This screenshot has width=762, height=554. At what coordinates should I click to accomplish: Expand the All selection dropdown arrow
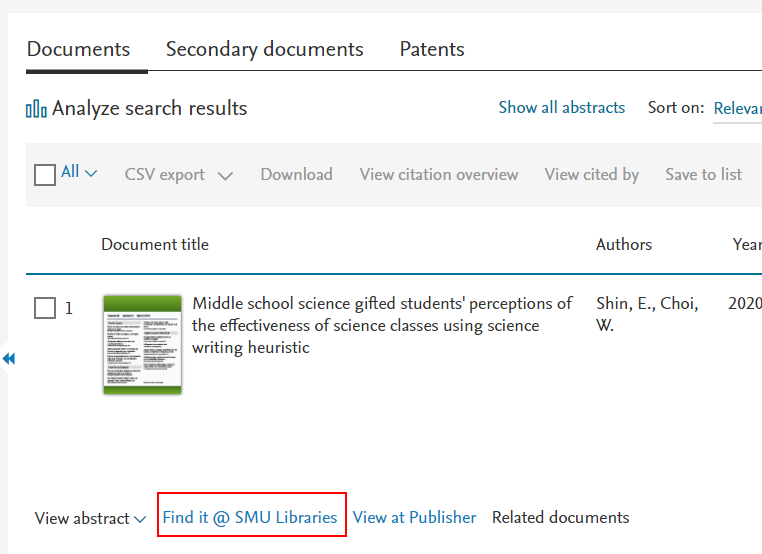click(91, 174)
